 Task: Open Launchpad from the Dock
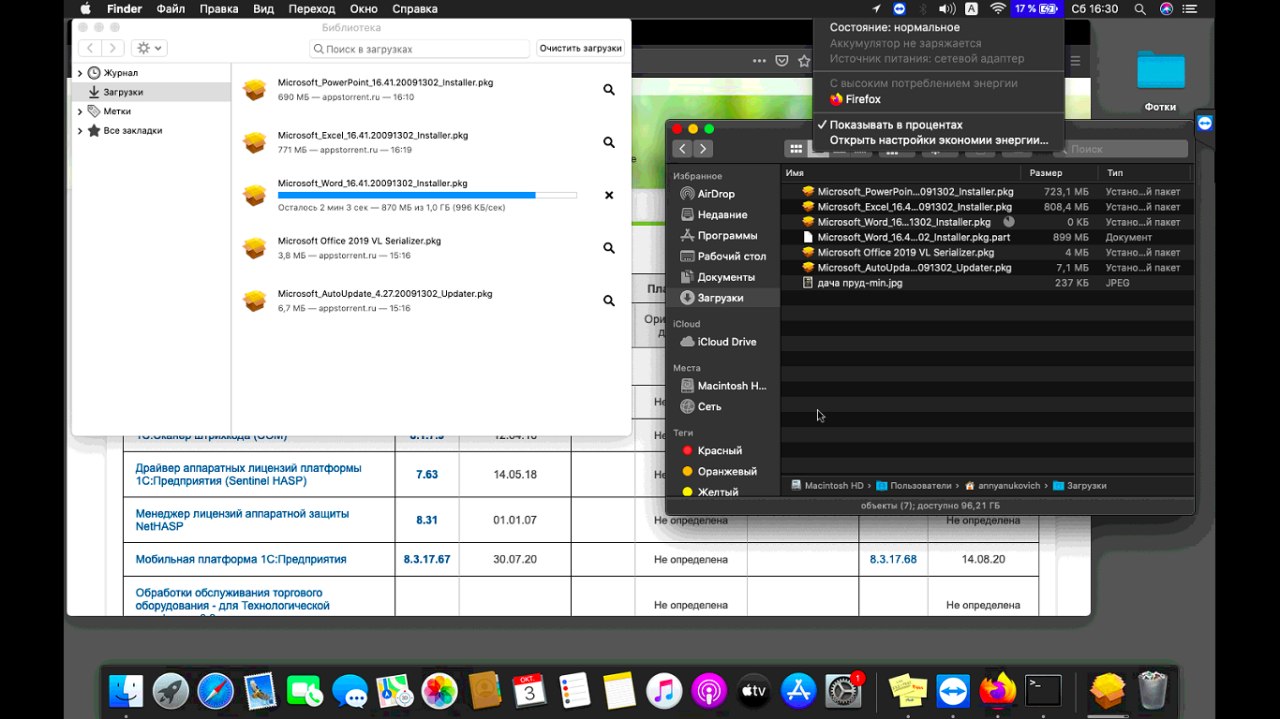(171, 691)
